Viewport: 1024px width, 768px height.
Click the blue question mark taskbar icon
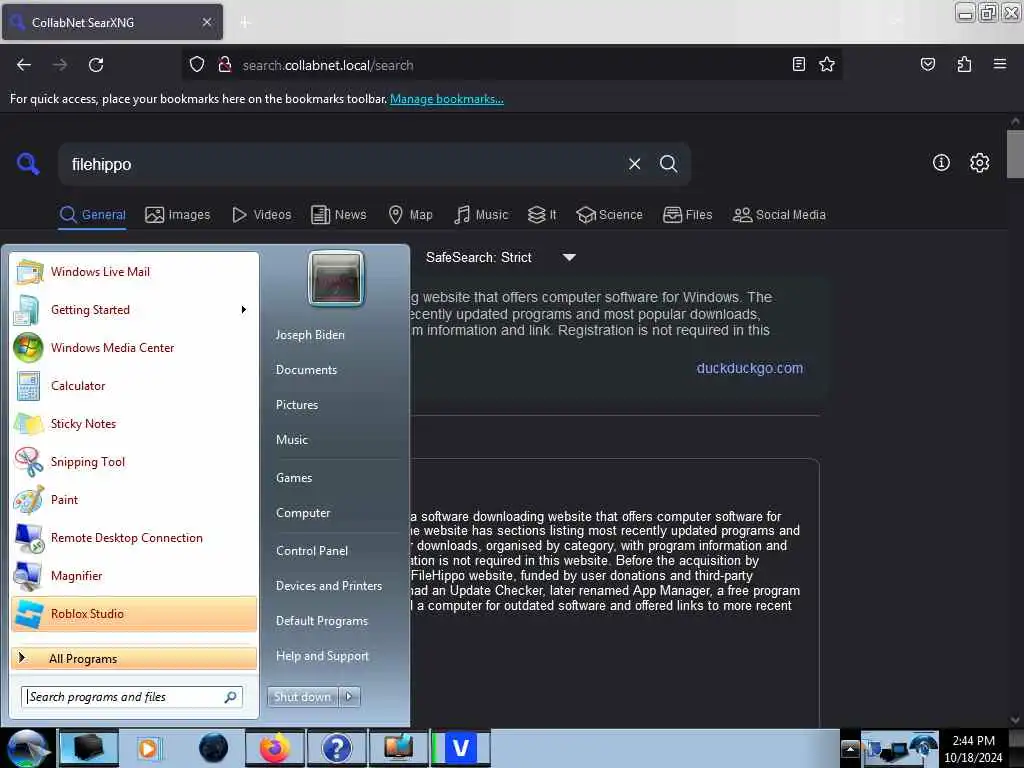point(336,748)
